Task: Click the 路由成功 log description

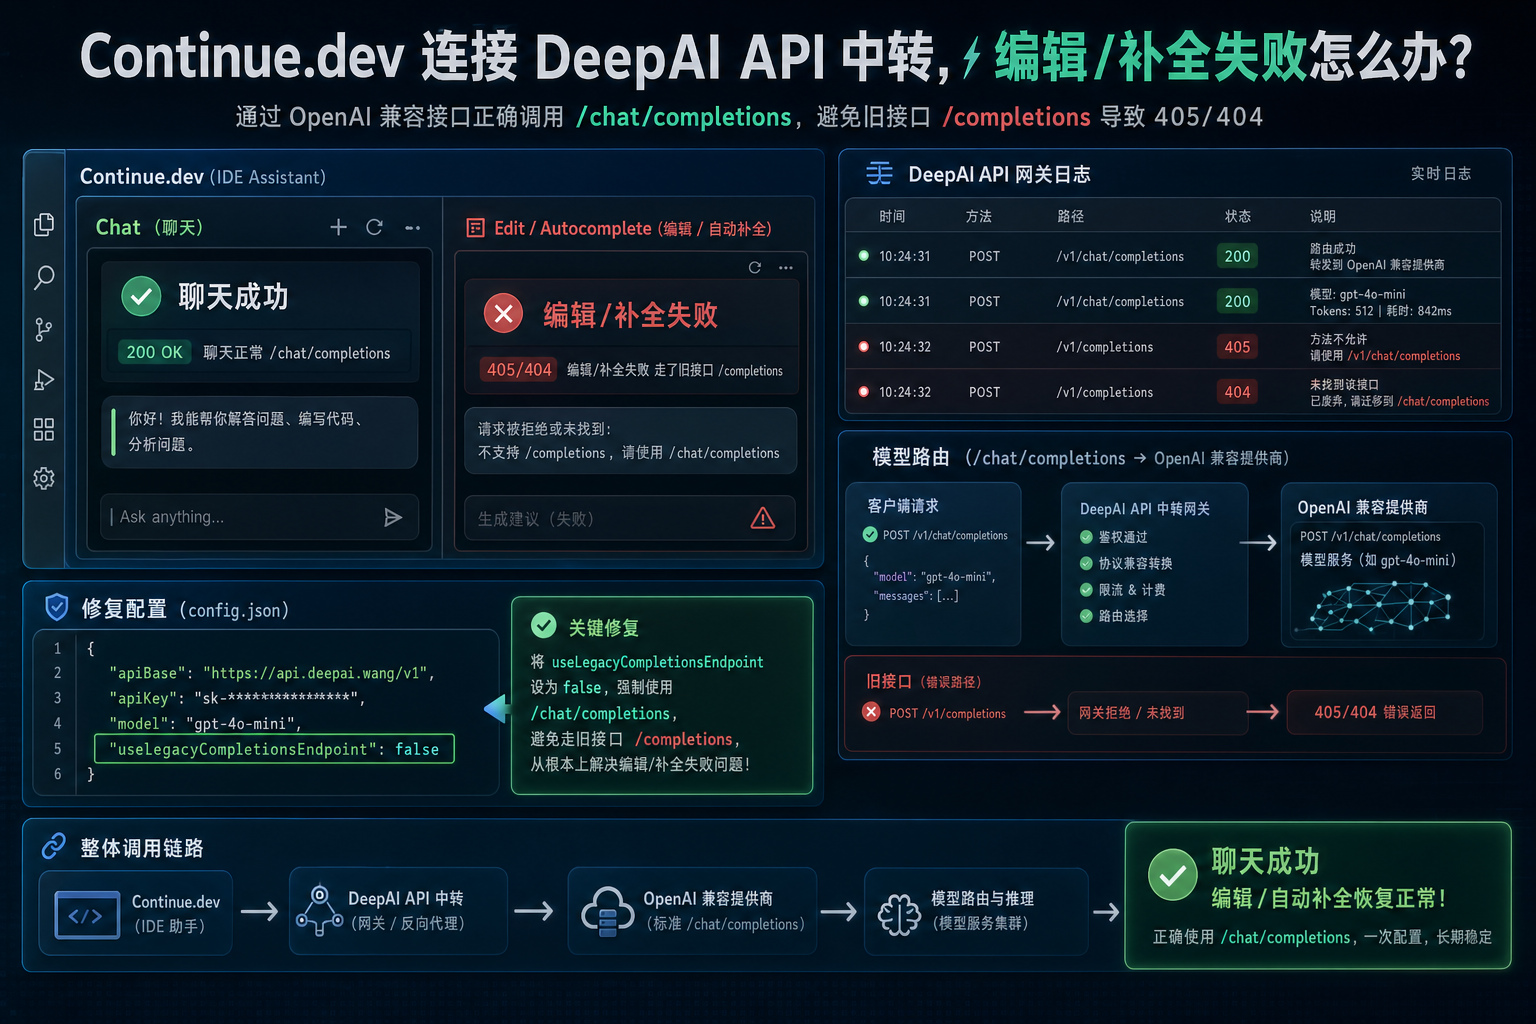Action: pyautogui.click(x=1333, y=248)
